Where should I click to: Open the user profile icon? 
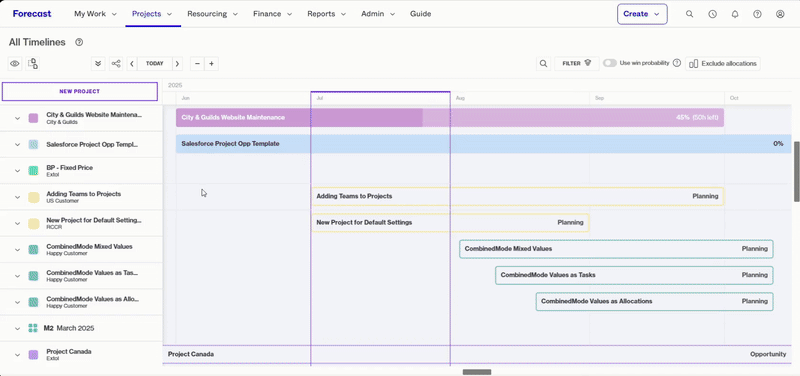[780, 14]
